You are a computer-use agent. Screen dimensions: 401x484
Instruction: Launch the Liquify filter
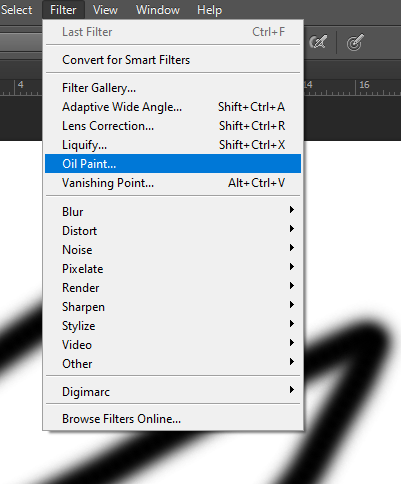173,145
